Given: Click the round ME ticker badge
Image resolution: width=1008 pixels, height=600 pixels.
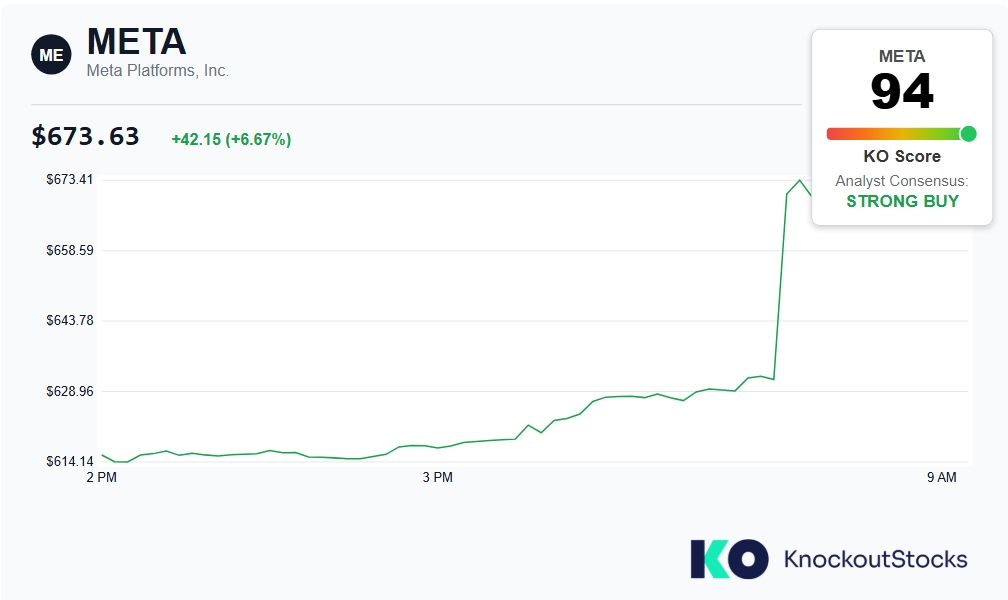Looking at the screenshot, I should [51, 55].
